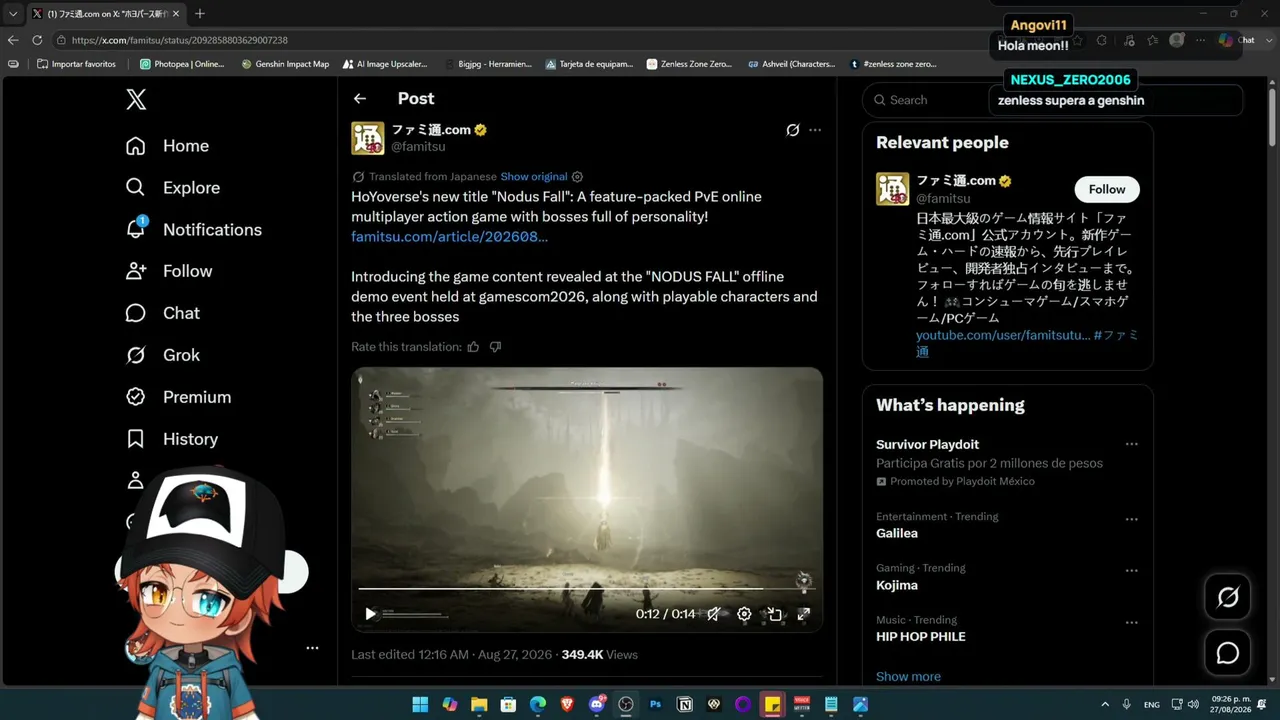Open the Windows Start menu

420,704
